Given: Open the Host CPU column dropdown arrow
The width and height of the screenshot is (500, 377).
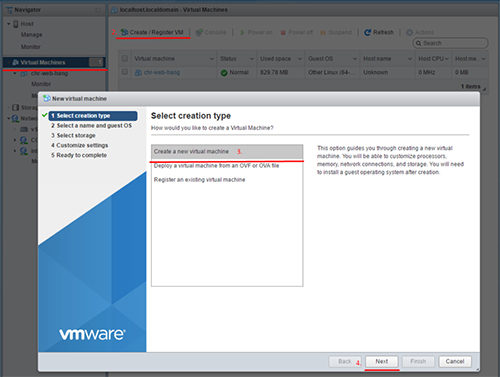Looking at the screenshot, I should [x=447, y=59].
